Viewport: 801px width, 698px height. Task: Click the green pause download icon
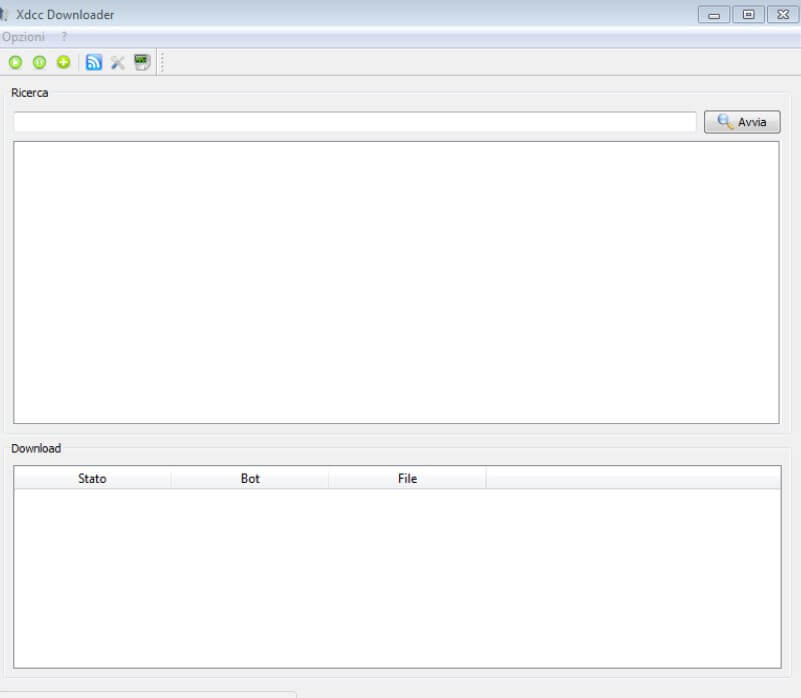point(39,62)
